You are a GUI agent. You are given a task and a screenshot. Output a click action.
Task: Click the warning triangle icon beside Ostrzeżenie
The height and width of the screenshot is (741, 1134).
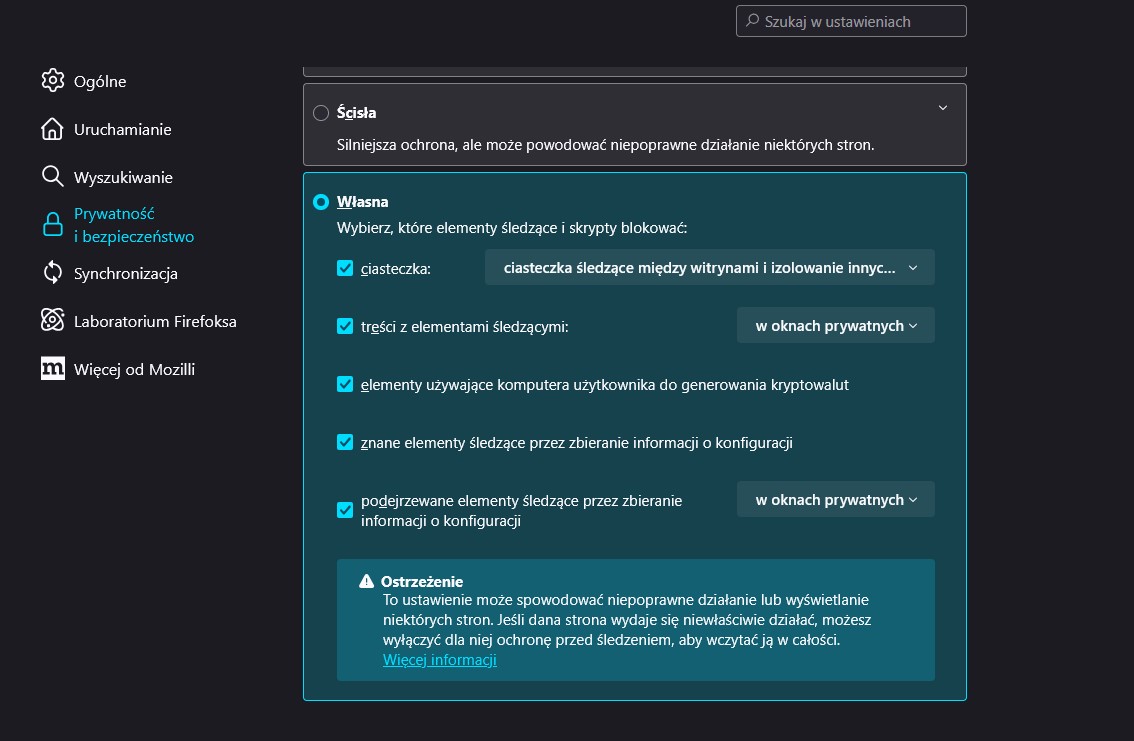point(367,582)
